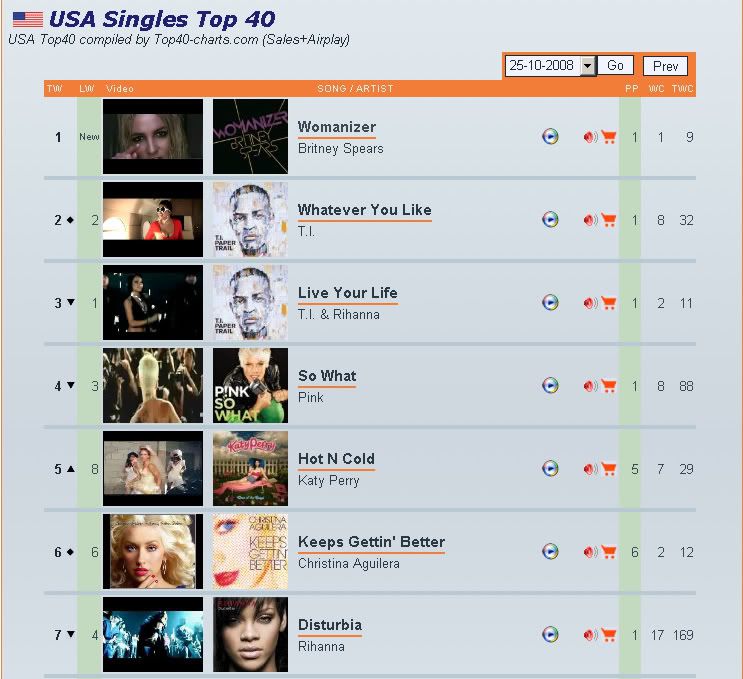Click the Britney Spears video thumbnail

point(153,136)
